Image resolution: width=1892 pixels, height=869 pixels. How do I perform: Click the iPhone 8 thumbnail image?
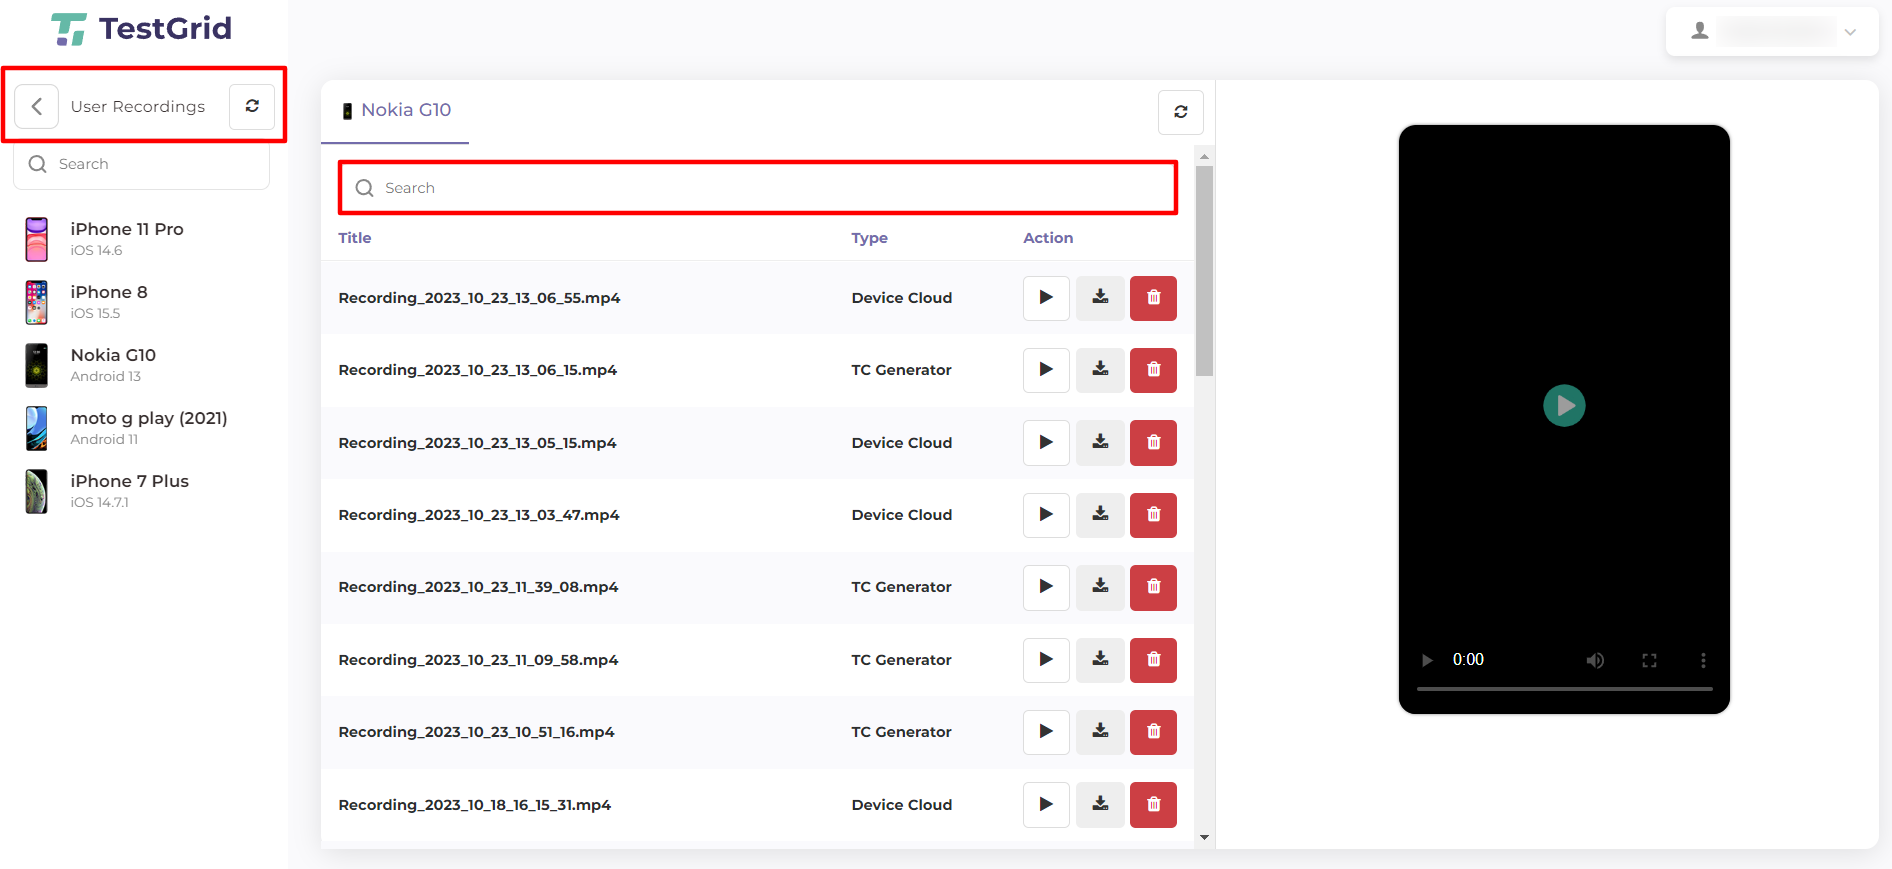click(x=37, y=302)
